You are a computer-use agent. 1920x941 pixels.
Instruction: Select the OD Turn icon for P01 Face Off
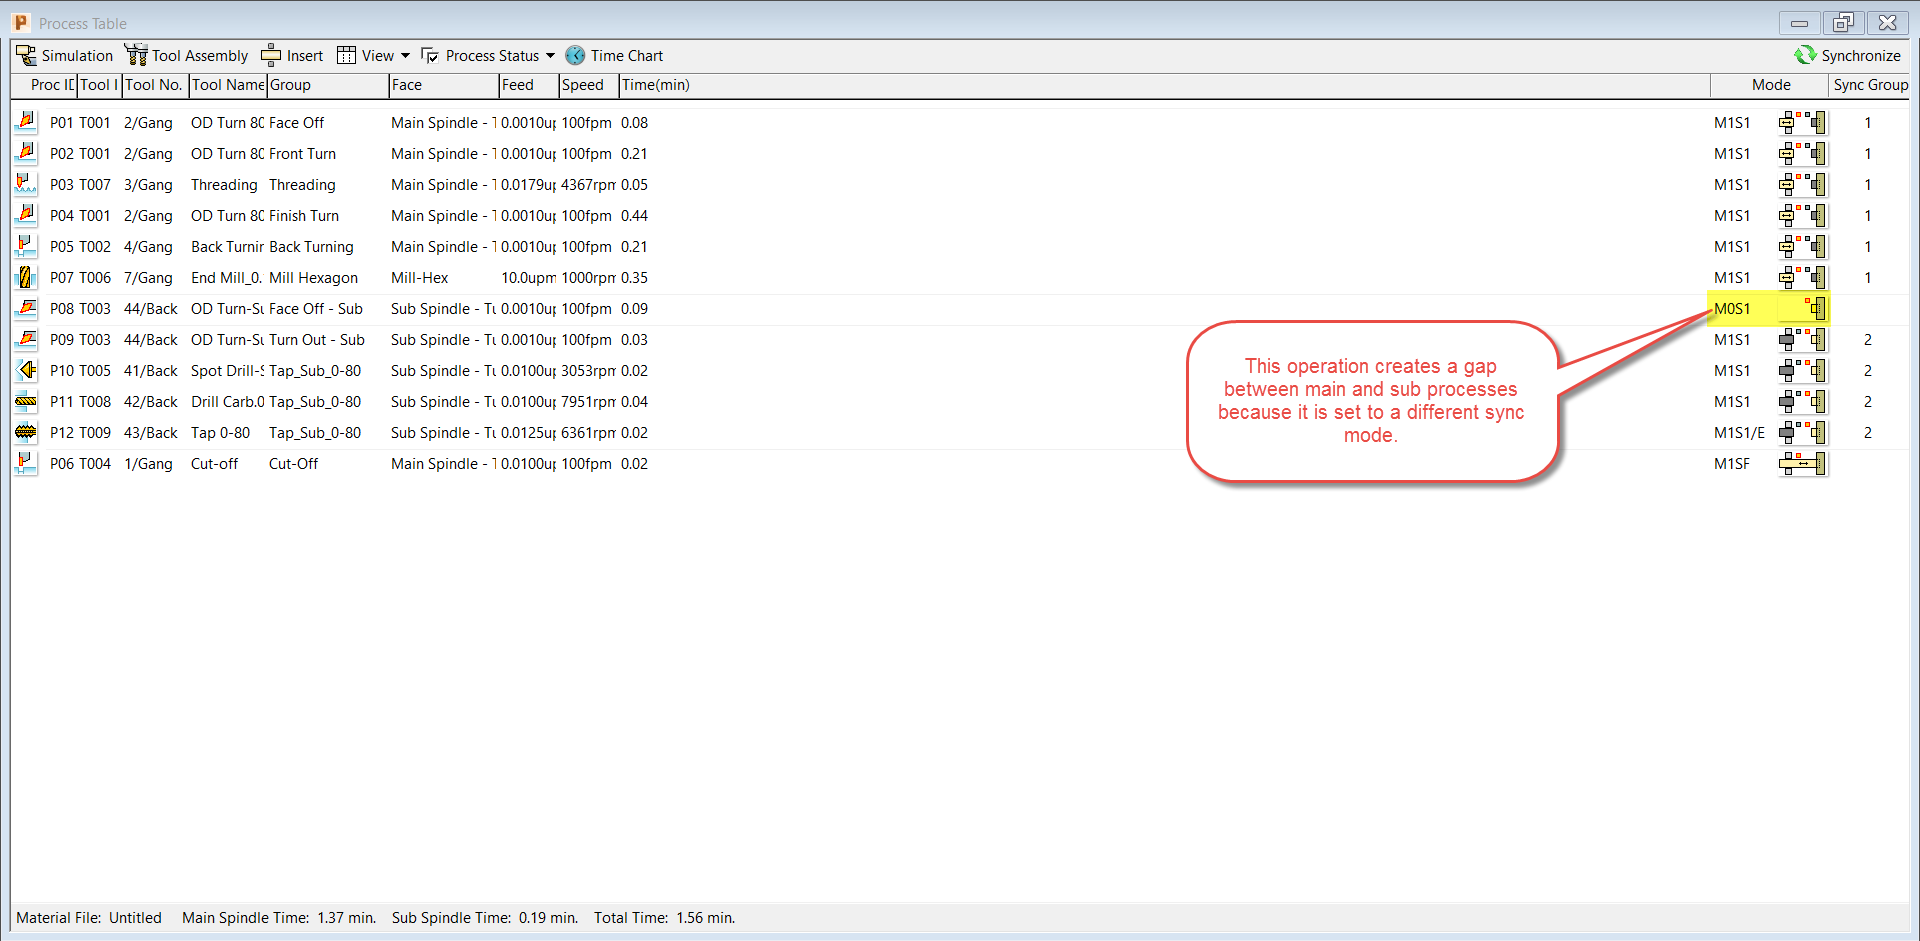tap(26, 122)
